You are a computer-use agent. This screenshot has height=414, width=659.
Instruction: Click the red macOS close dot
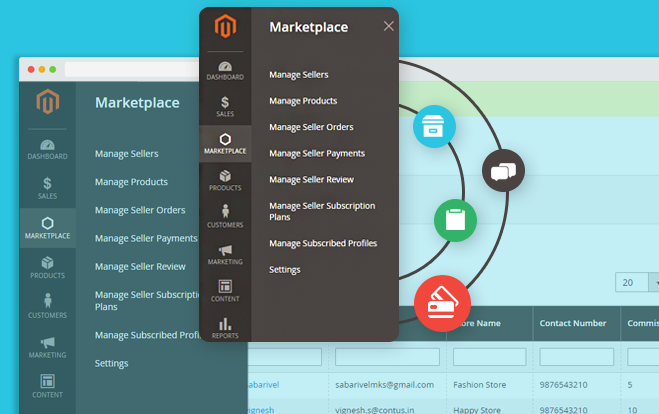[x=31, y=69]
